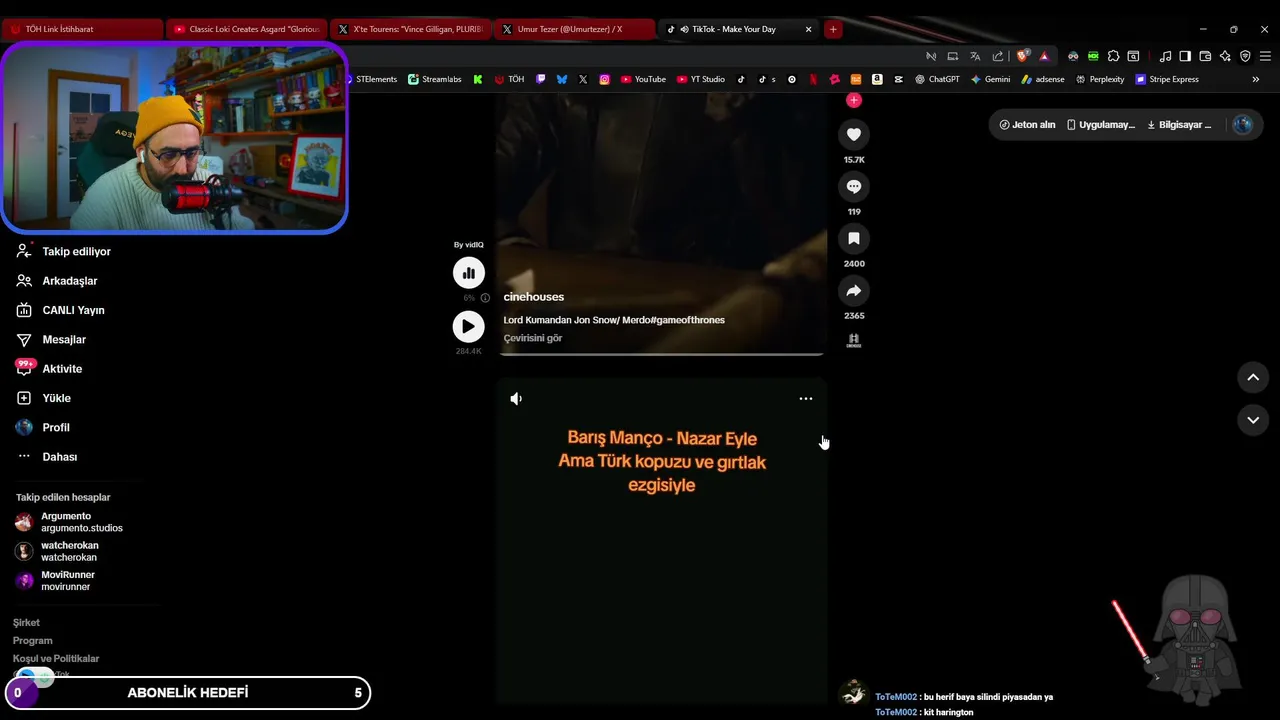Like the cinehouses video with heart icon

click(x=854, y=135)
